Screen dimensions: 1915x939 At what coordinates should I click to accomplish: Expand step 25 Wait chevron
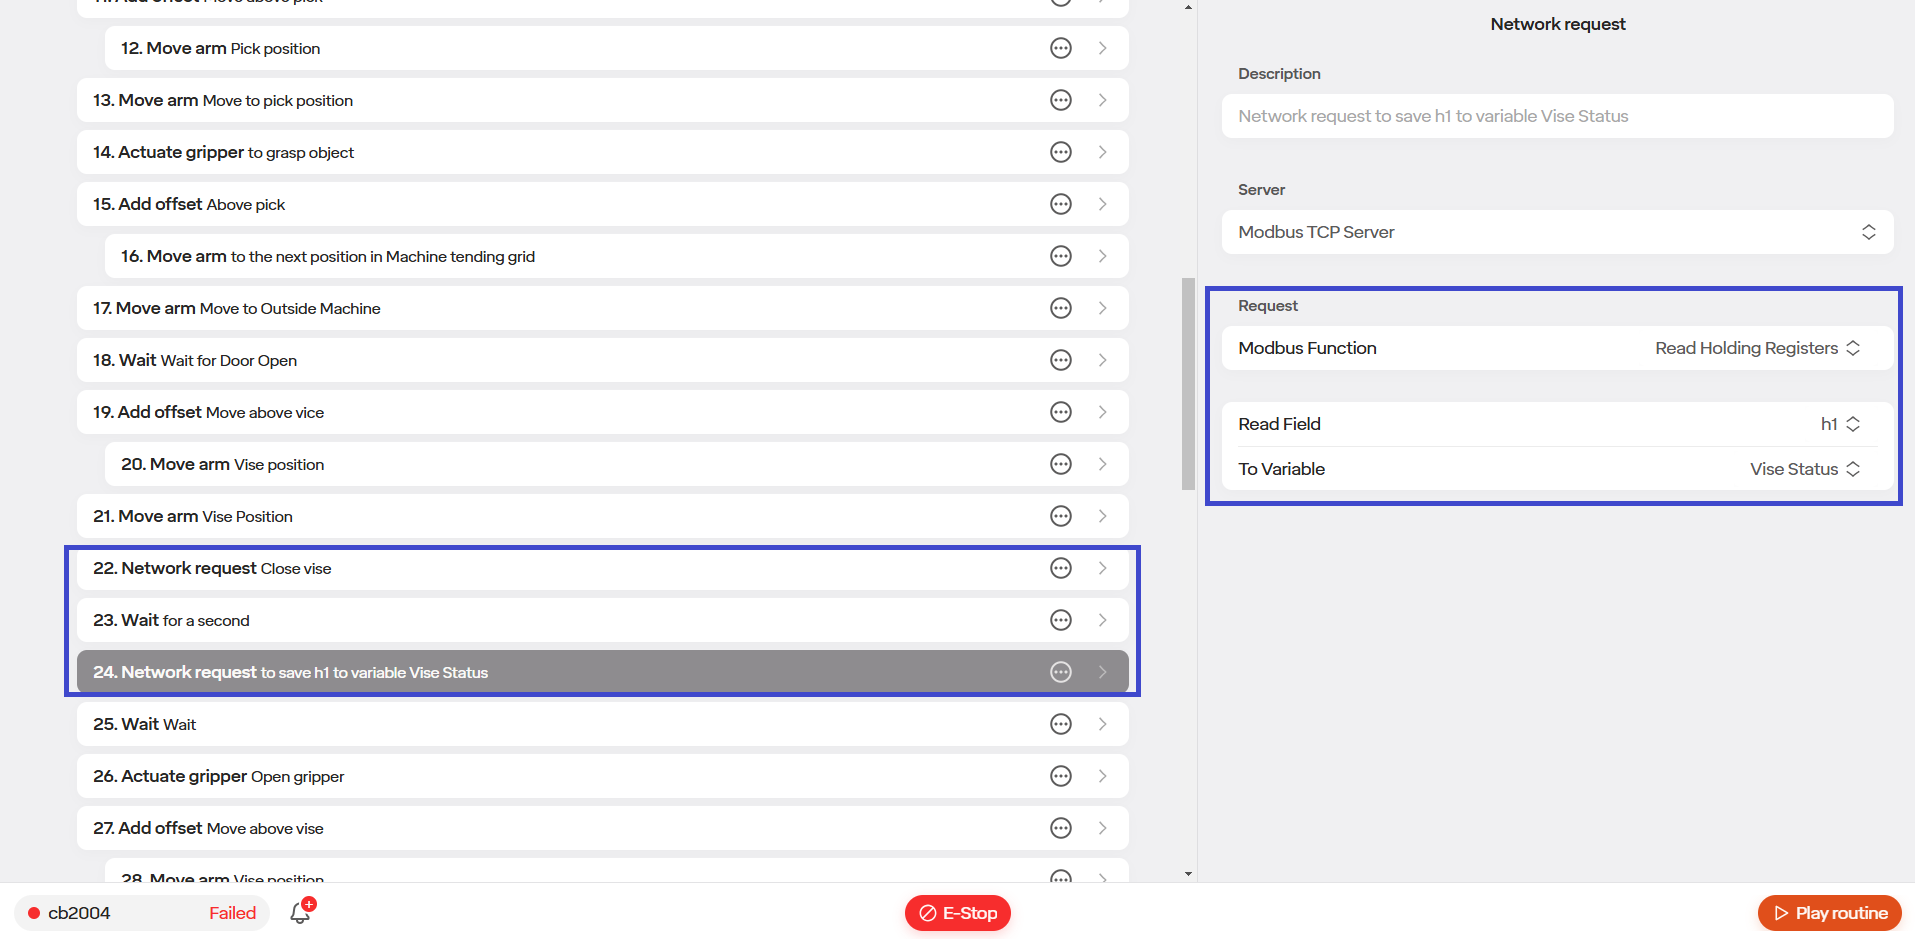[1102, 724]
